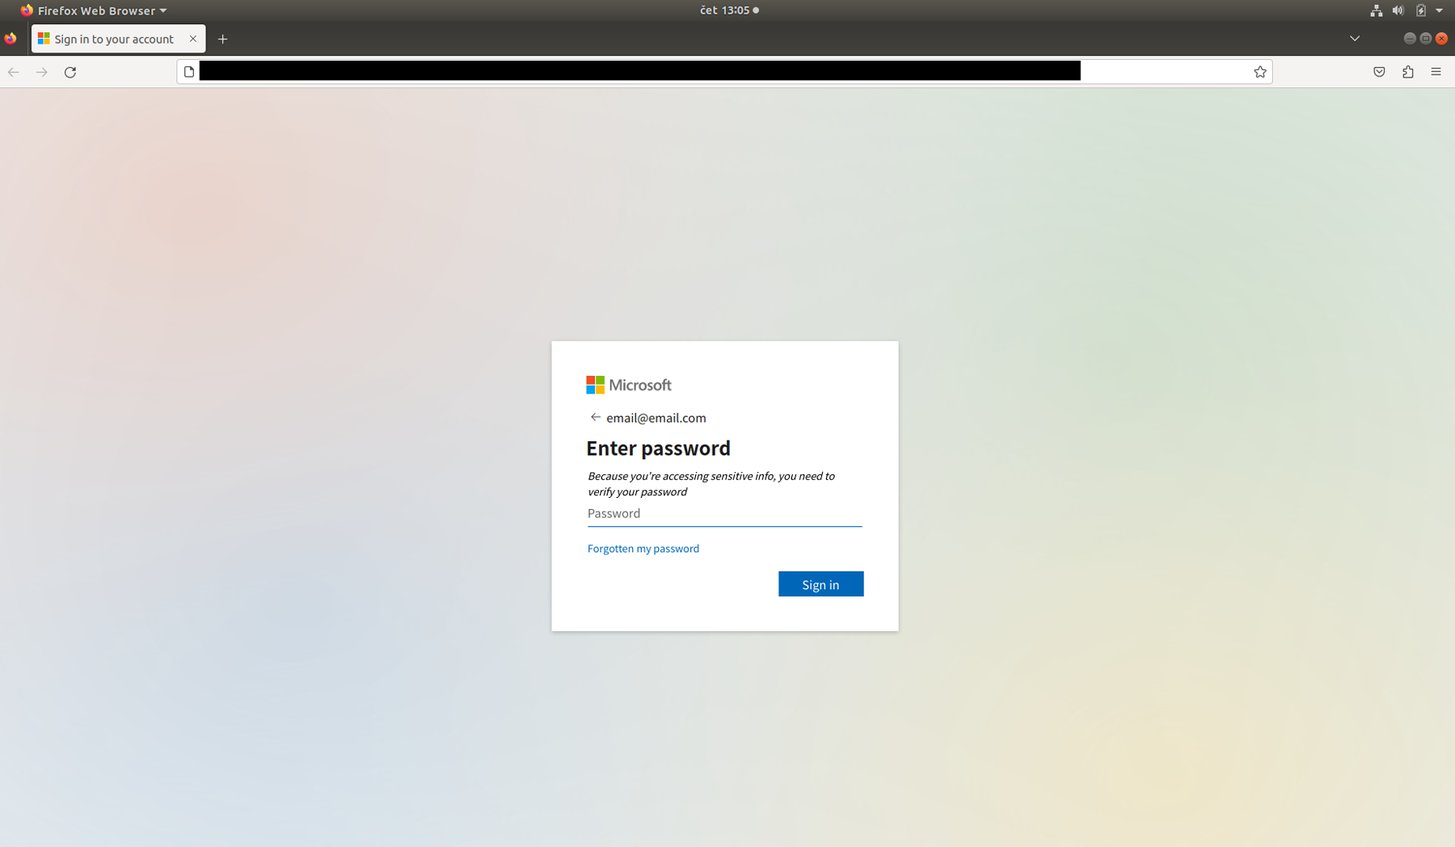Close the Firefox window with the red button
Image resolution: width=1455 pixels, height=847 pixels.
tap(1441, 39)
